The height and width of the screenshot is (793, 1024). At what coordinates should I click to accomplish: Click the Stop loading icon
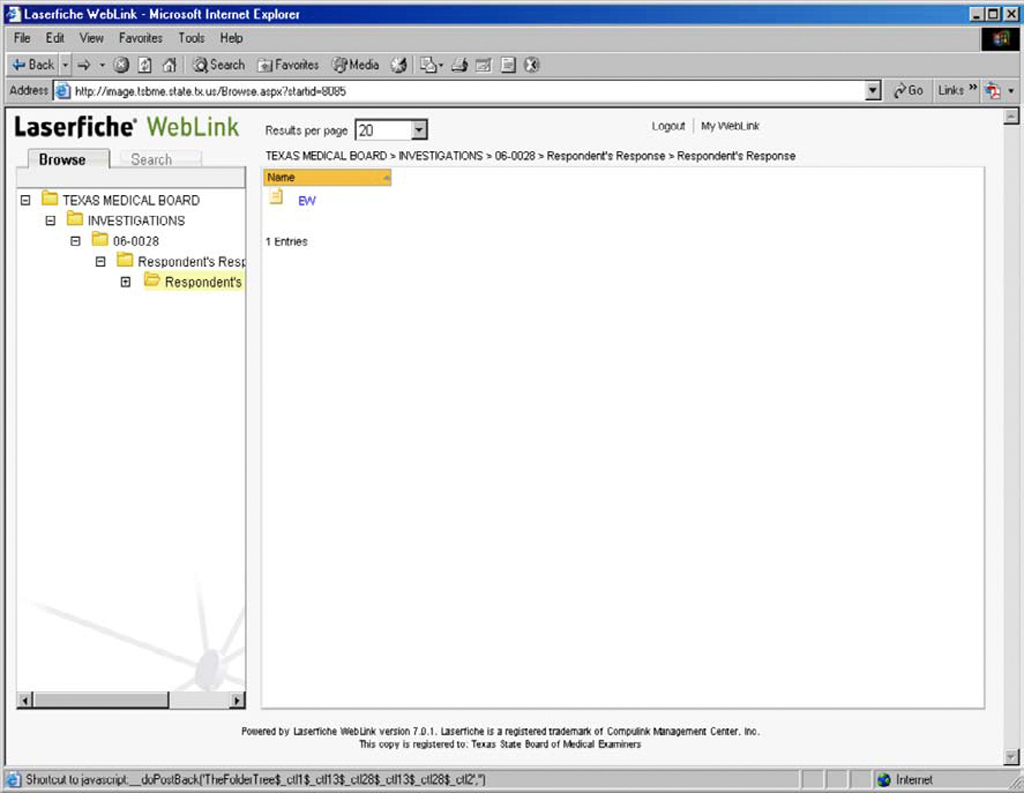[x=121, y=64]
